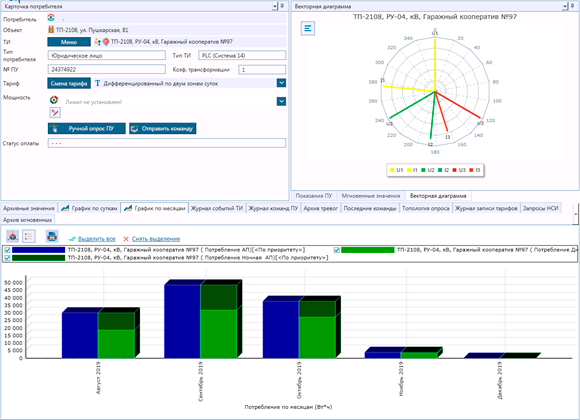The image size is (580, 420).
Task: Open Архив тревог tab
Action: pyautogui.click(x=321, y=208)
